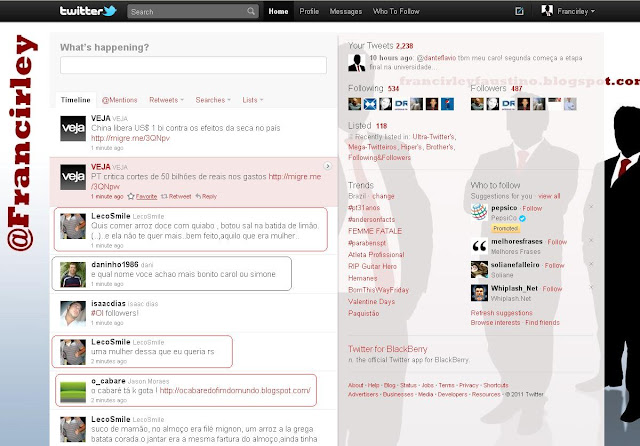Click the Francirley account avatar in top bar
The width and height of the screenshot is (640, 446).
tap(547, 11)
